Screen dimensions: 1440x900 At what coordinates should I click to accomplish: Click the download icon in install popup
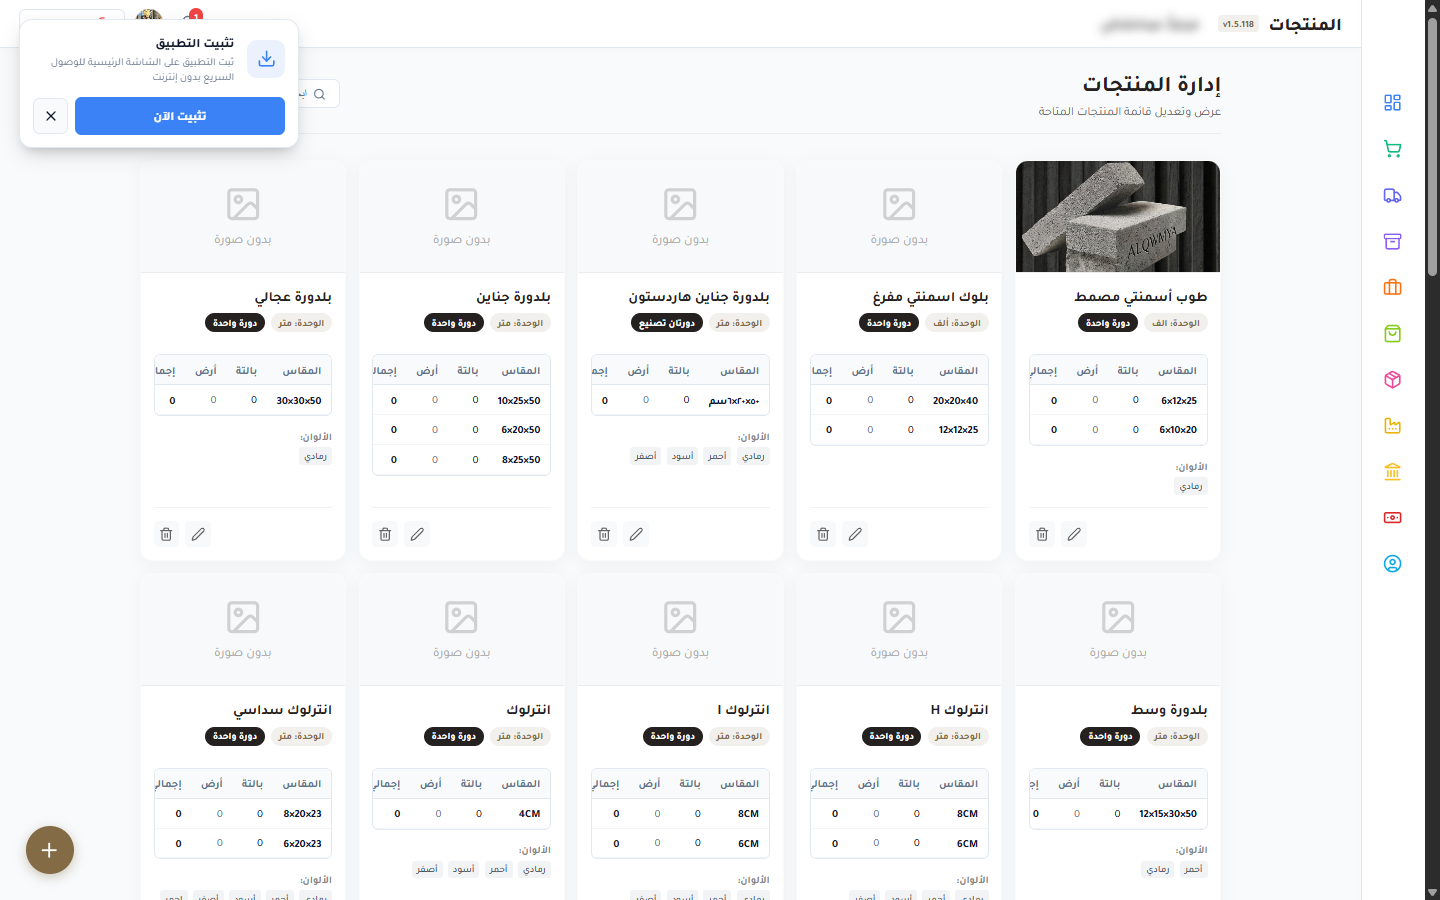[x=266, y=59]
